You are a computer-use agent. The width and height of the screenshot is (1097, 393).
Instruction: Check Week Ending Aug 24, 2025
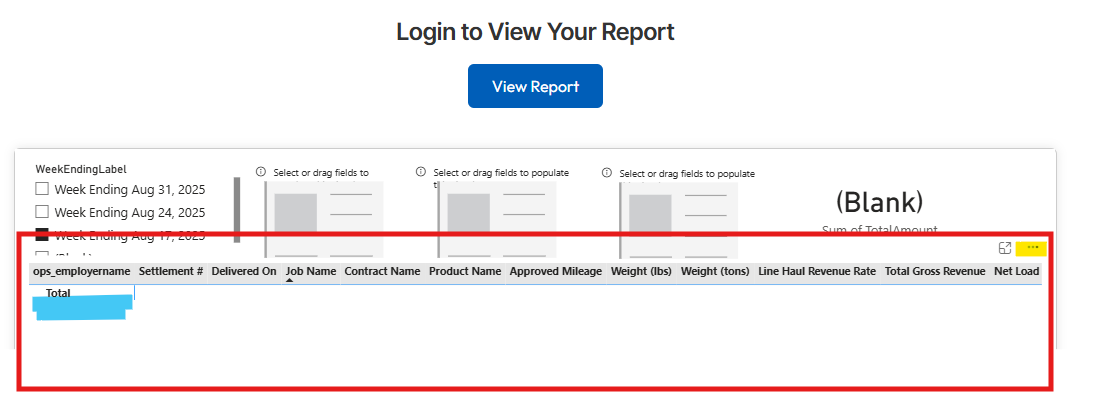(x=42, y=212)
